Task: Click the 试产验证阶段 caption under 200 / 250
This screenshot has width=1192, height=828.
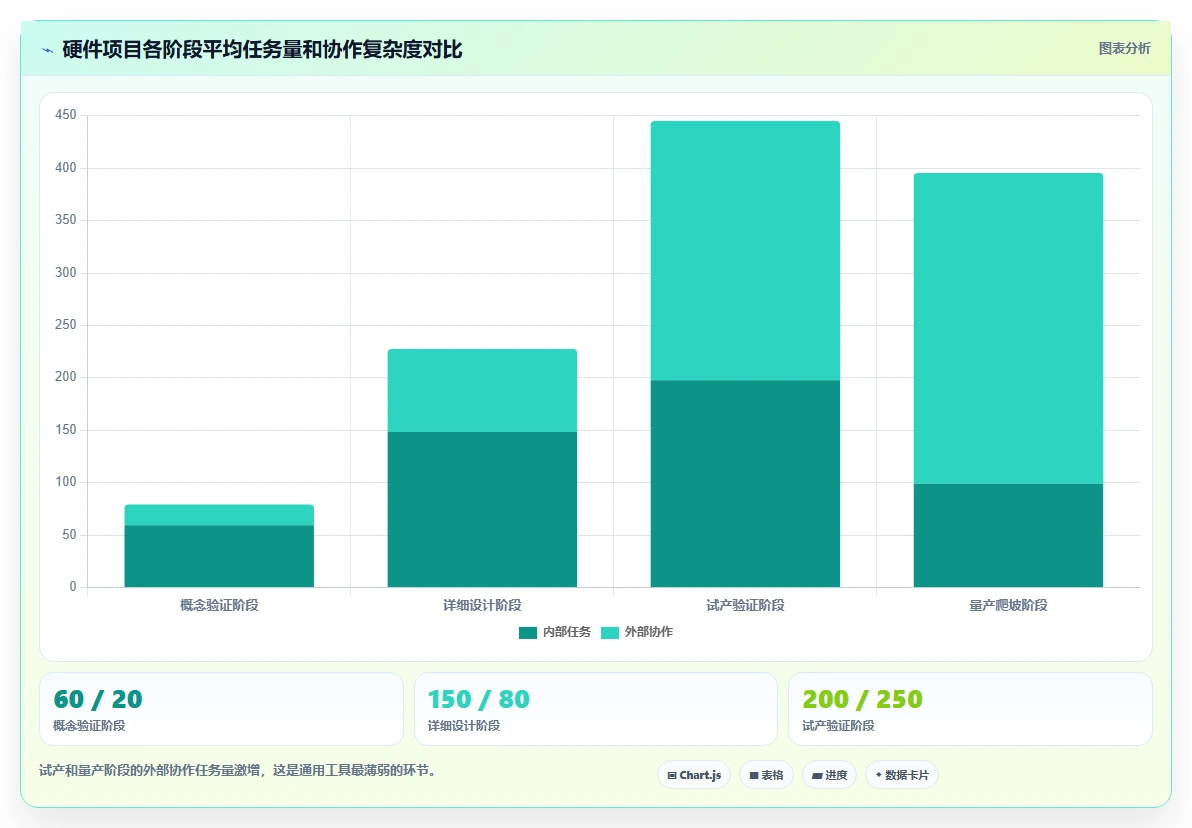Action: [839, 725]
